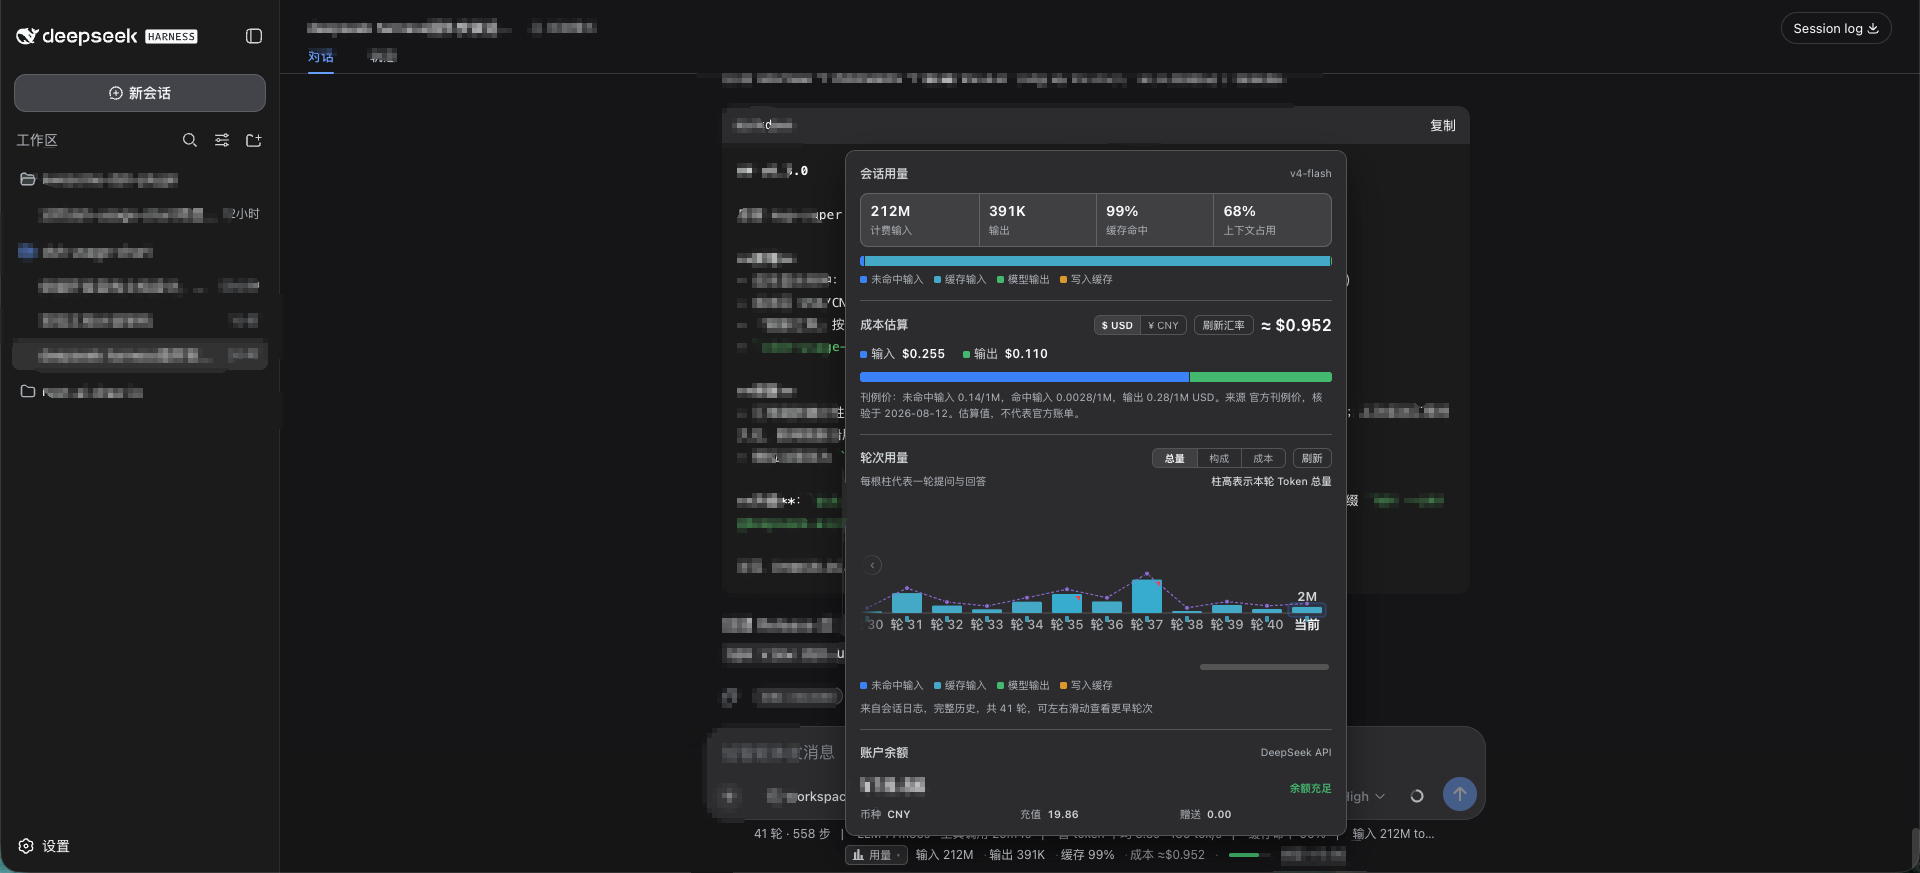Click 输出 391K in status bar

[1017, 855]
